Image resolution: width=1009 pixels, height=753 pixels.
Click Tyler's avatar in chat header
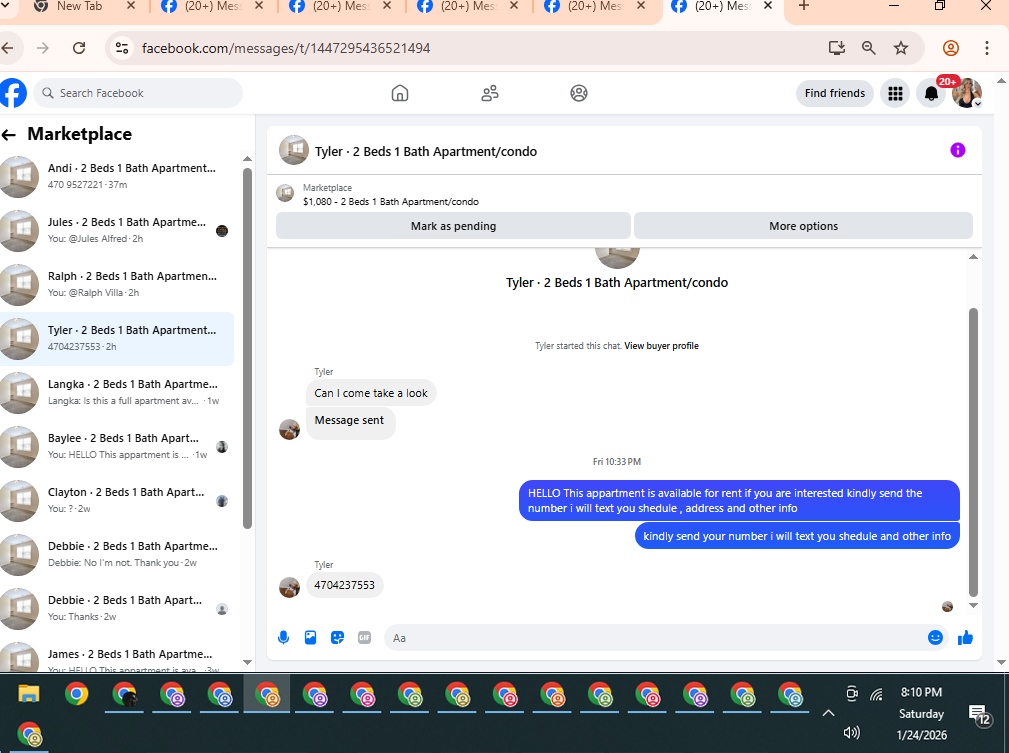click(x=293, y=150)
